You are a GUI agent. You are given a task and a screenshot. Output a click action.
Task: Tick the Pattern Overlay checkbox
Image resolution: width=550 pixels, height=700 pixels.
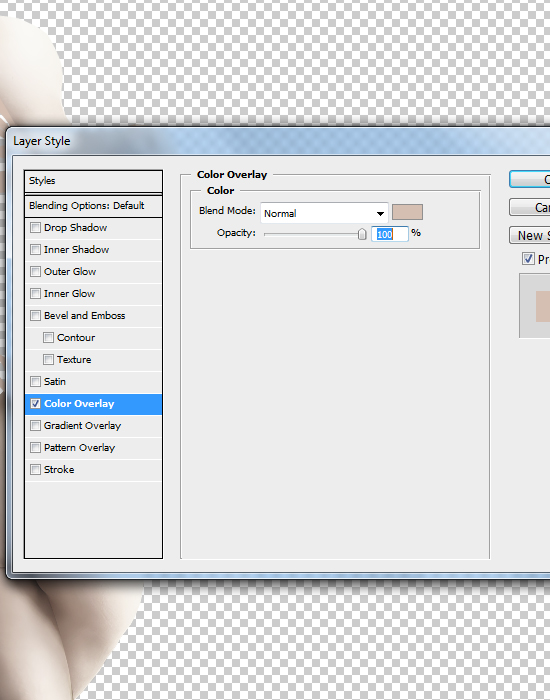click(35, 447)
